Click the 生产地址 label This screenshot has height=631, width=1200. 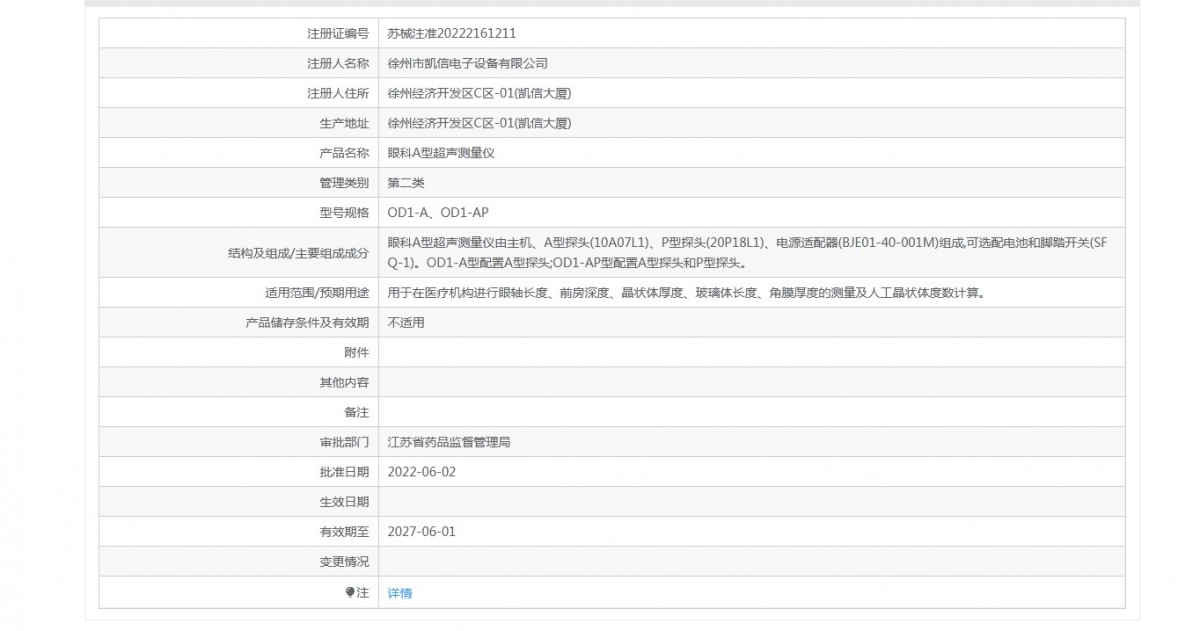point(343,123)
